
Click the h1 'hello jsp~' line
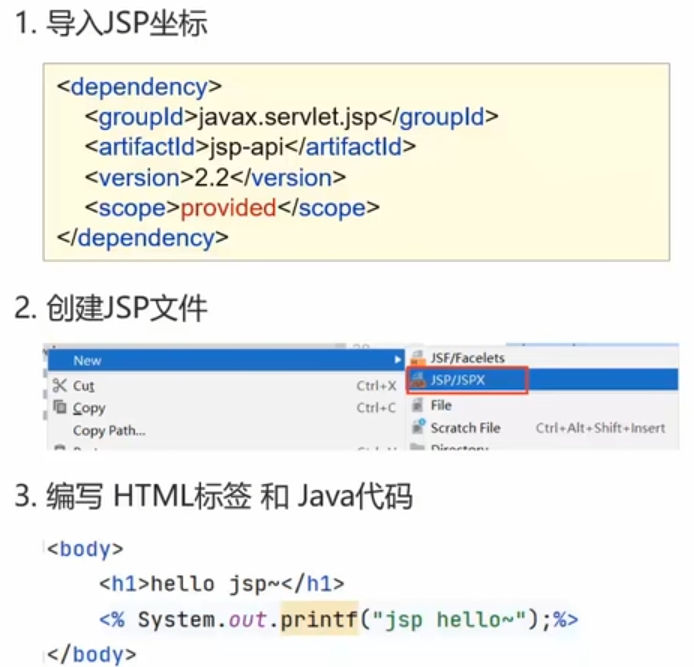(x=222, y=584)
